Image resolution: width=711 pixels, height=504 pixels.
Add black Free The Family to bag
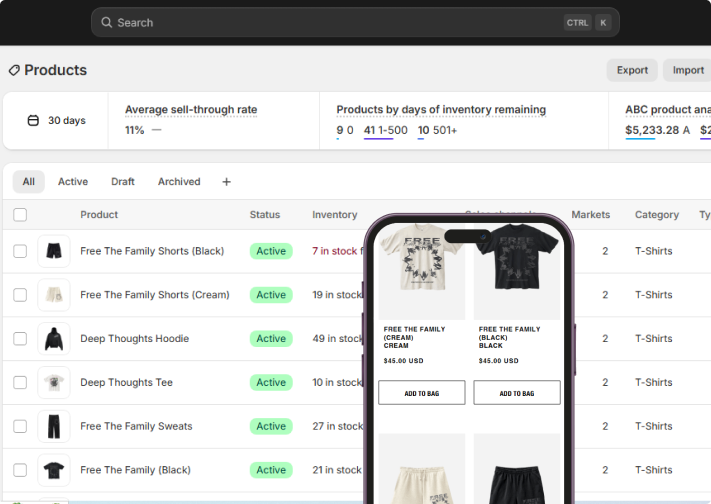517,393
